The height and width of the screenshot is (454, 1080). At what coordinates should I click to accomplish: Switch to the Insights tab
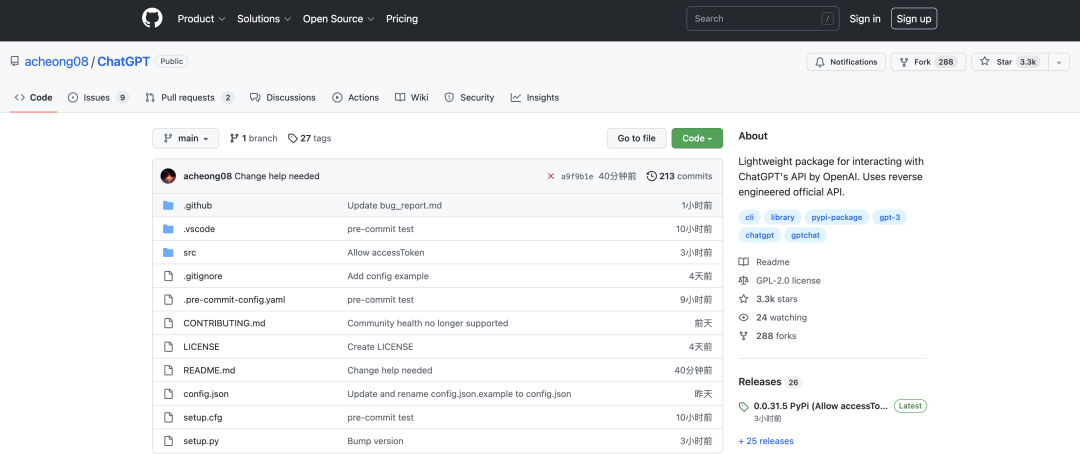click(534, 98)
